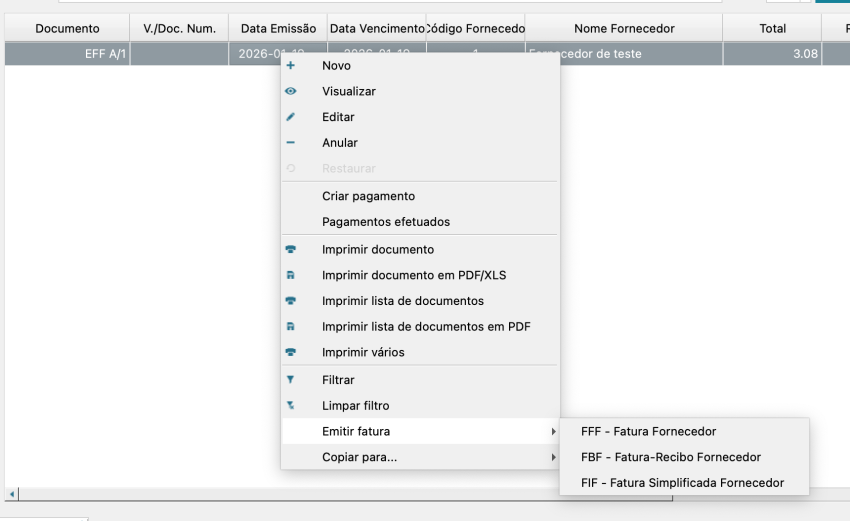Select FFF - Fatura Fornecedor option
This screenshot has width=850, height=521.
click(648, 432)
